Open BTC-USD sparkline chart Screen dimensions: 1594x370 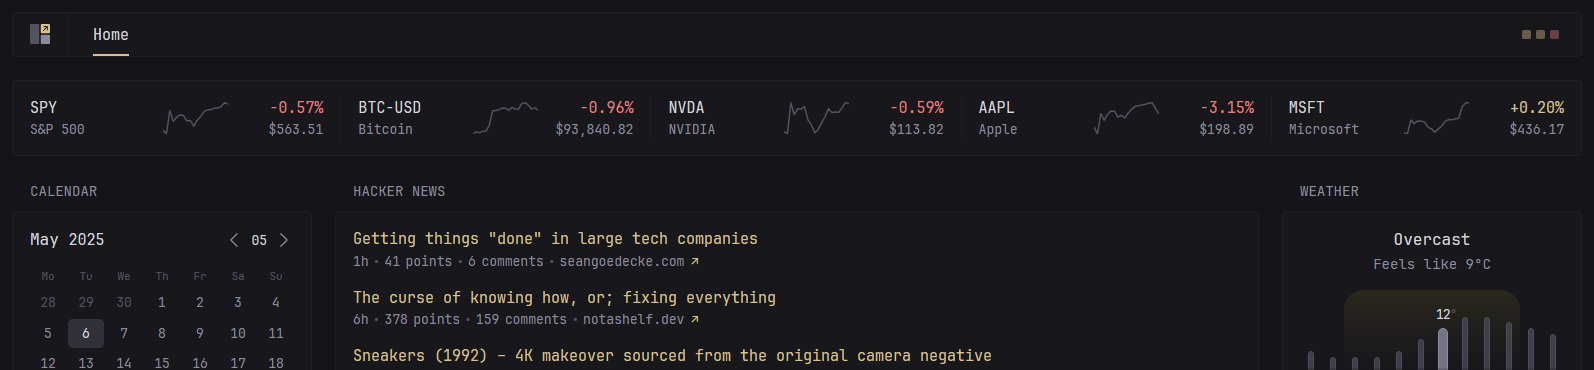point(506,118)
